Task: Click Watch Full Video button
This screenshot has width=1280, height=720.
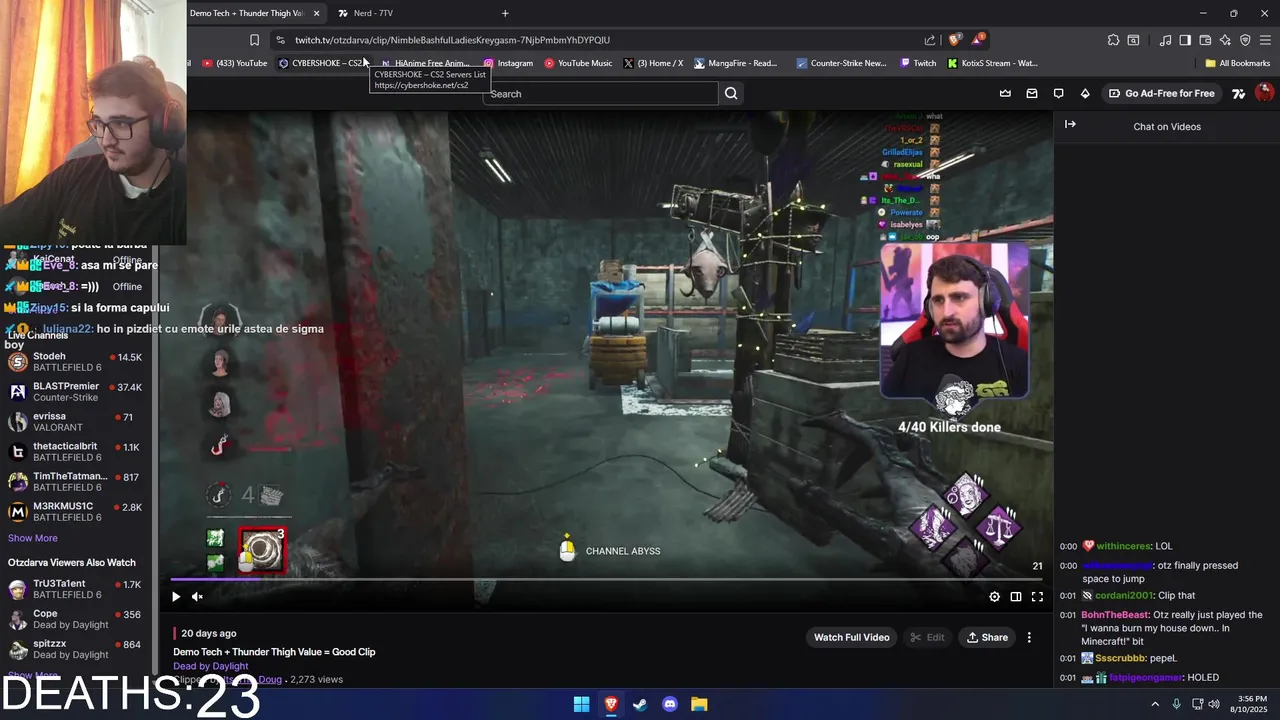Action: (x=851, y=637)
